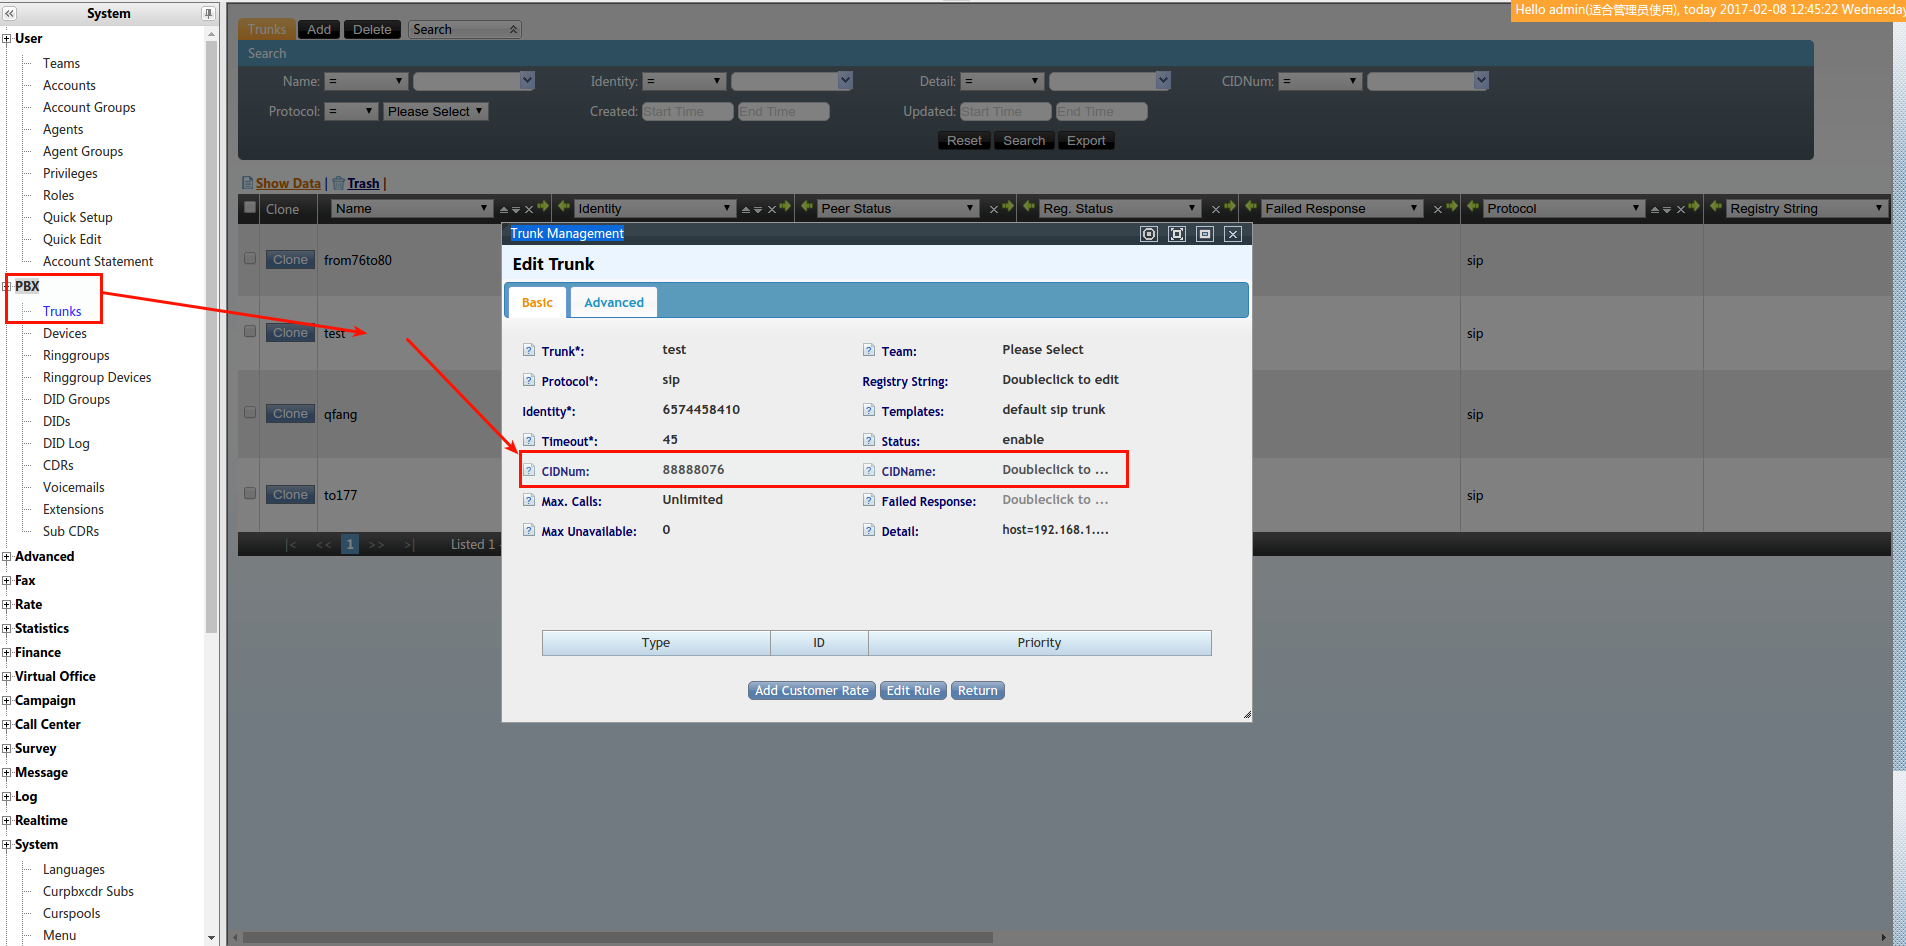Screen dimensions: 1906x946
Task: Click the help icon beside the Failed Response label
Action: pyautogui.click(x=868, y=500)
